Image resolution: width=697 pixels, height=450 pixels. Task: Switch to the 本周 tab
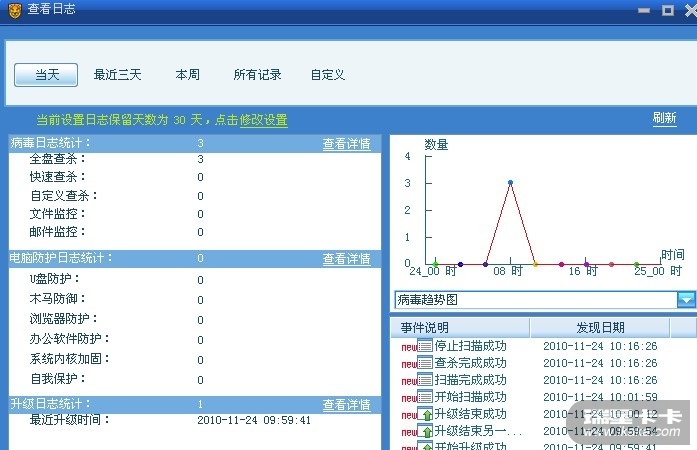click(188, 75)
